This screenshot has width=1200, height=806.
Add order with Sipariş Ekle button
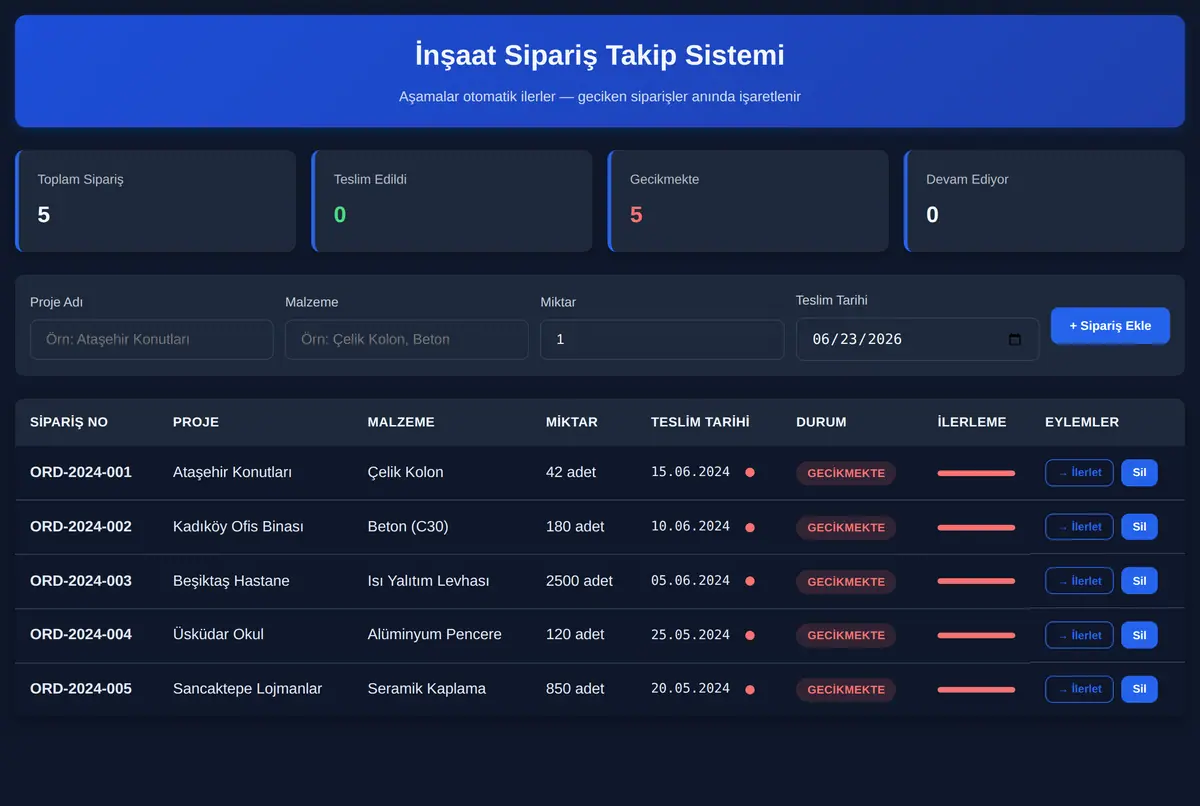[1110, 325]
